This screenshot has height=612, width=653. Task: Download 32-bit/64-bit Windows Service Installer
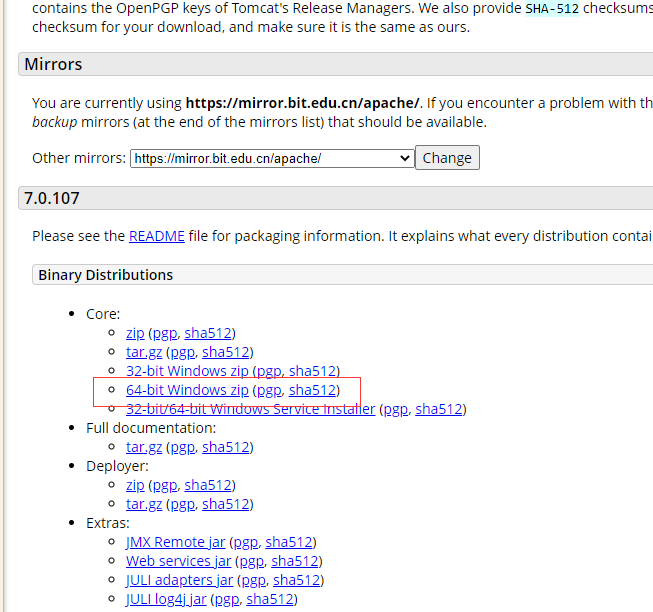coord(250,409)
